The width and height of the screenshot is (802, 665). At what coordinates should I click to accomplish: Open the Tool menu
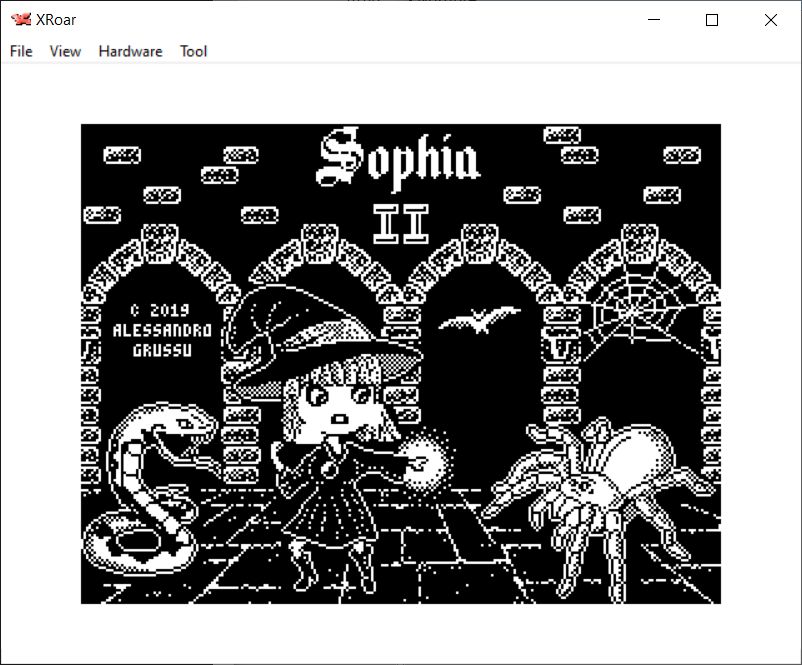(193, 51)
